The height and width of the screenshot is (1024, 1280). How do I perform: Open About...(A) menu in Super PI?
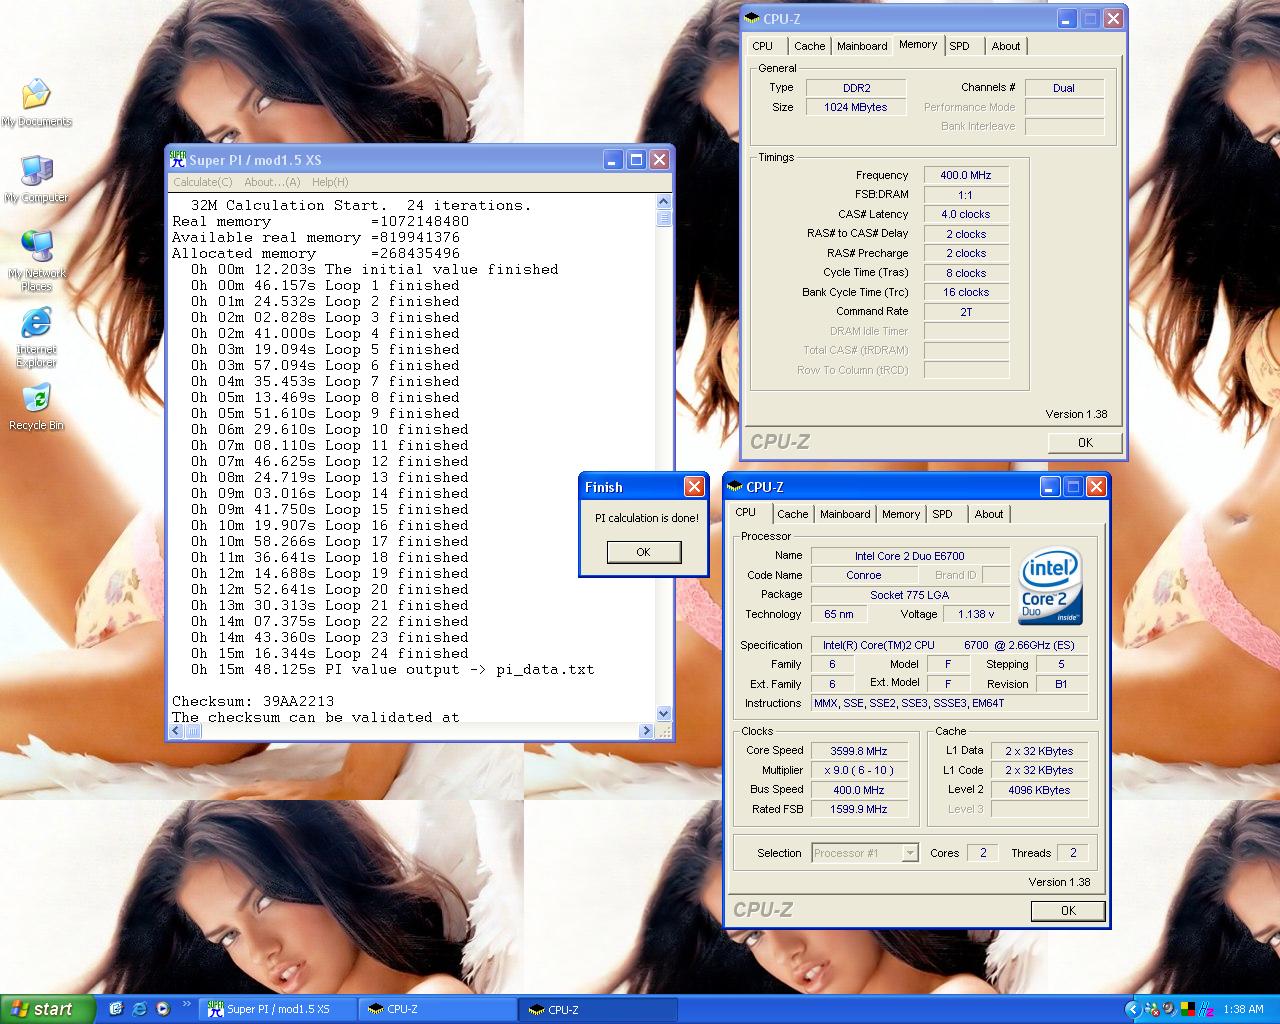click(x=272, y=182)
